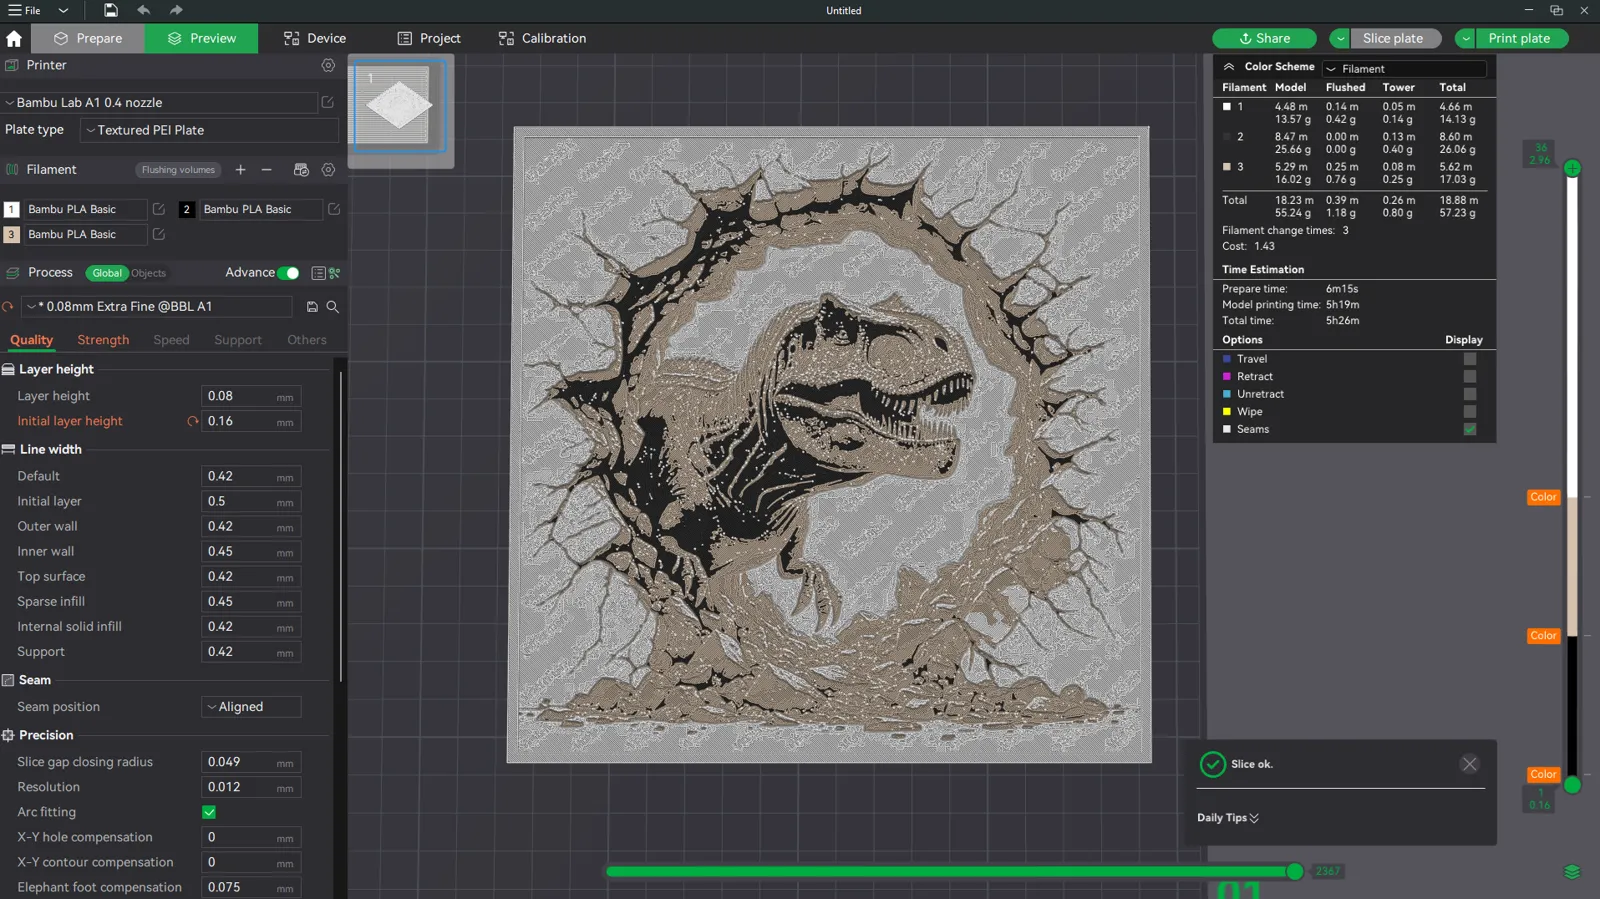Click the Share button
This screenshot has width=1600, height=899.
(x=1264, y=38)
